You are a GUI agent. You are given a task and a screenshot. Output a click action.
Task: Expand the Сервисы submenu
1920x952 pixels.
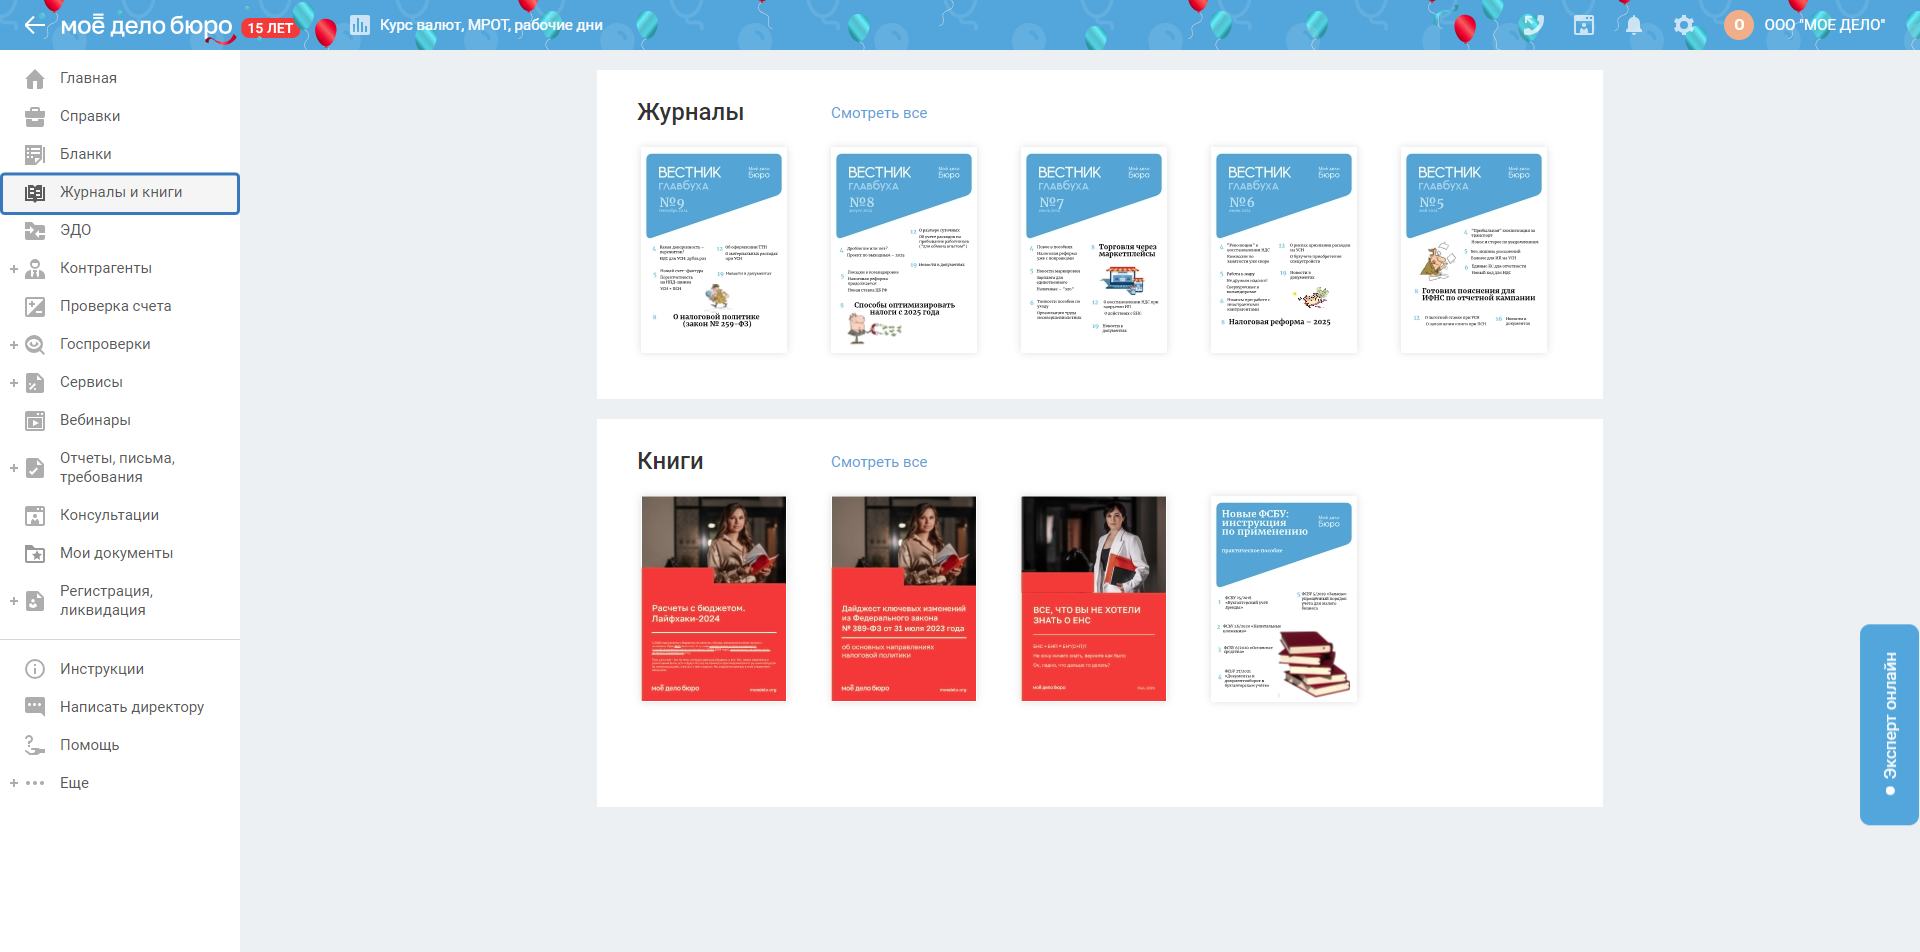coord(14,383)
